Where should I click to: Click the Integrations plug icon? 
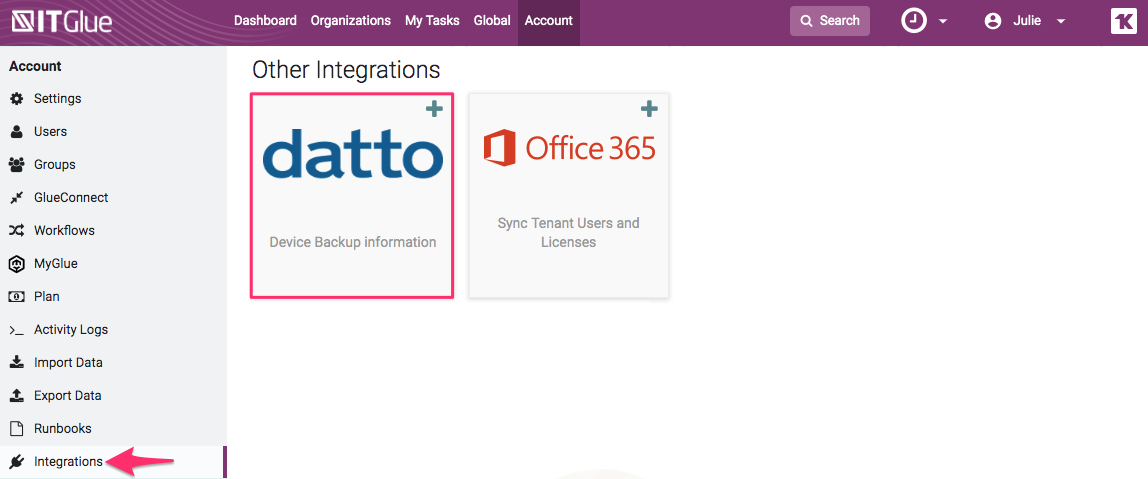click(x=16, y=462)
